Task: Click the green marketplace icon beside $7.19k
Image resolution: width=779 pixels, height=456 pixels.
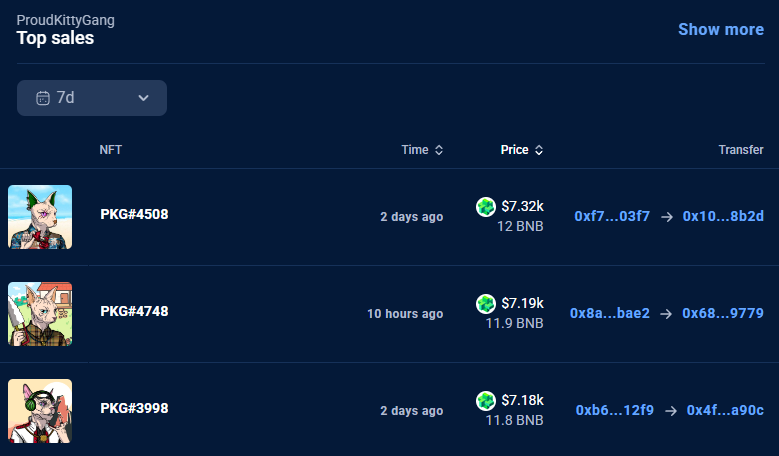Action: coord(486,303)
